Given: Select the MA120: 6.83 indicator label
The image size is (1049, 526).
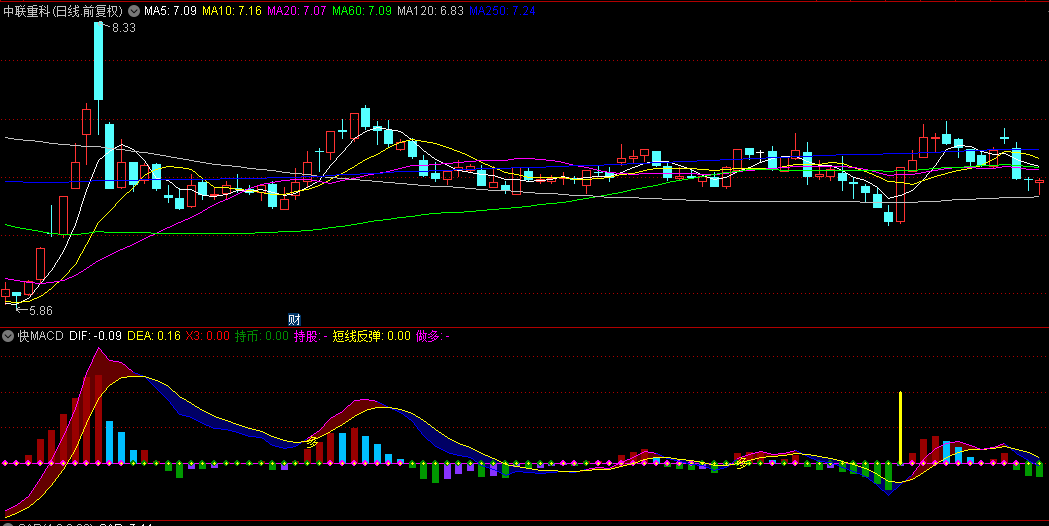Looking at the screenshot, I should [x=430, y=11].
